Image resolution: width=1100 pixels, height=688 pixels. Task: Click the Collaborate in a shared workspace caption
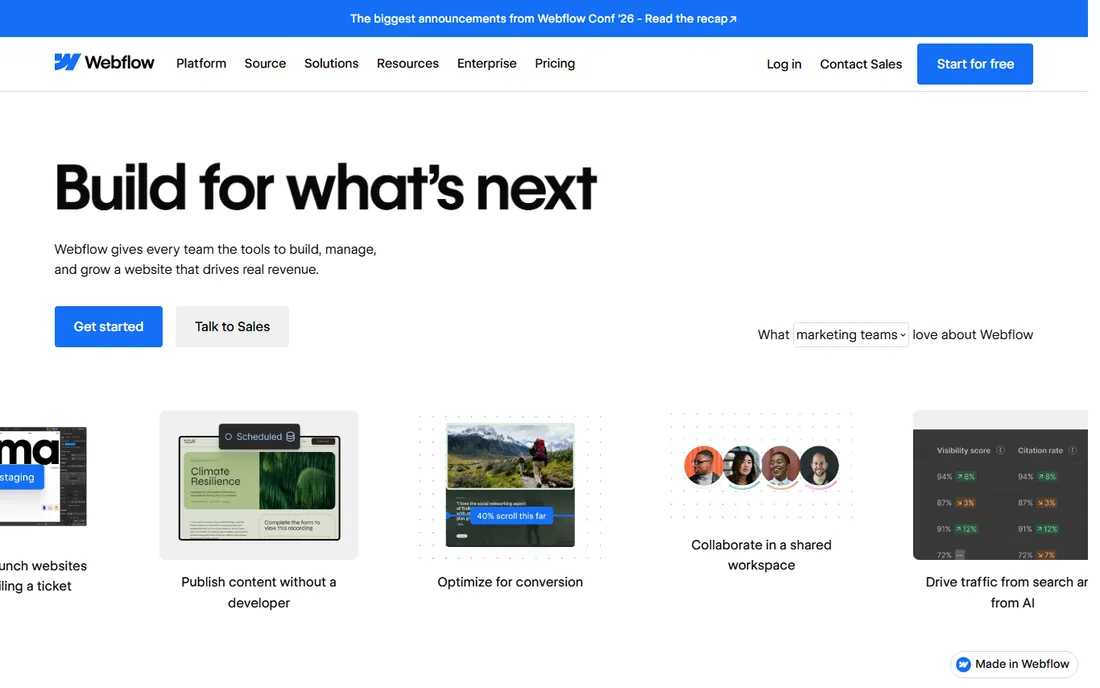pos(761,555)
